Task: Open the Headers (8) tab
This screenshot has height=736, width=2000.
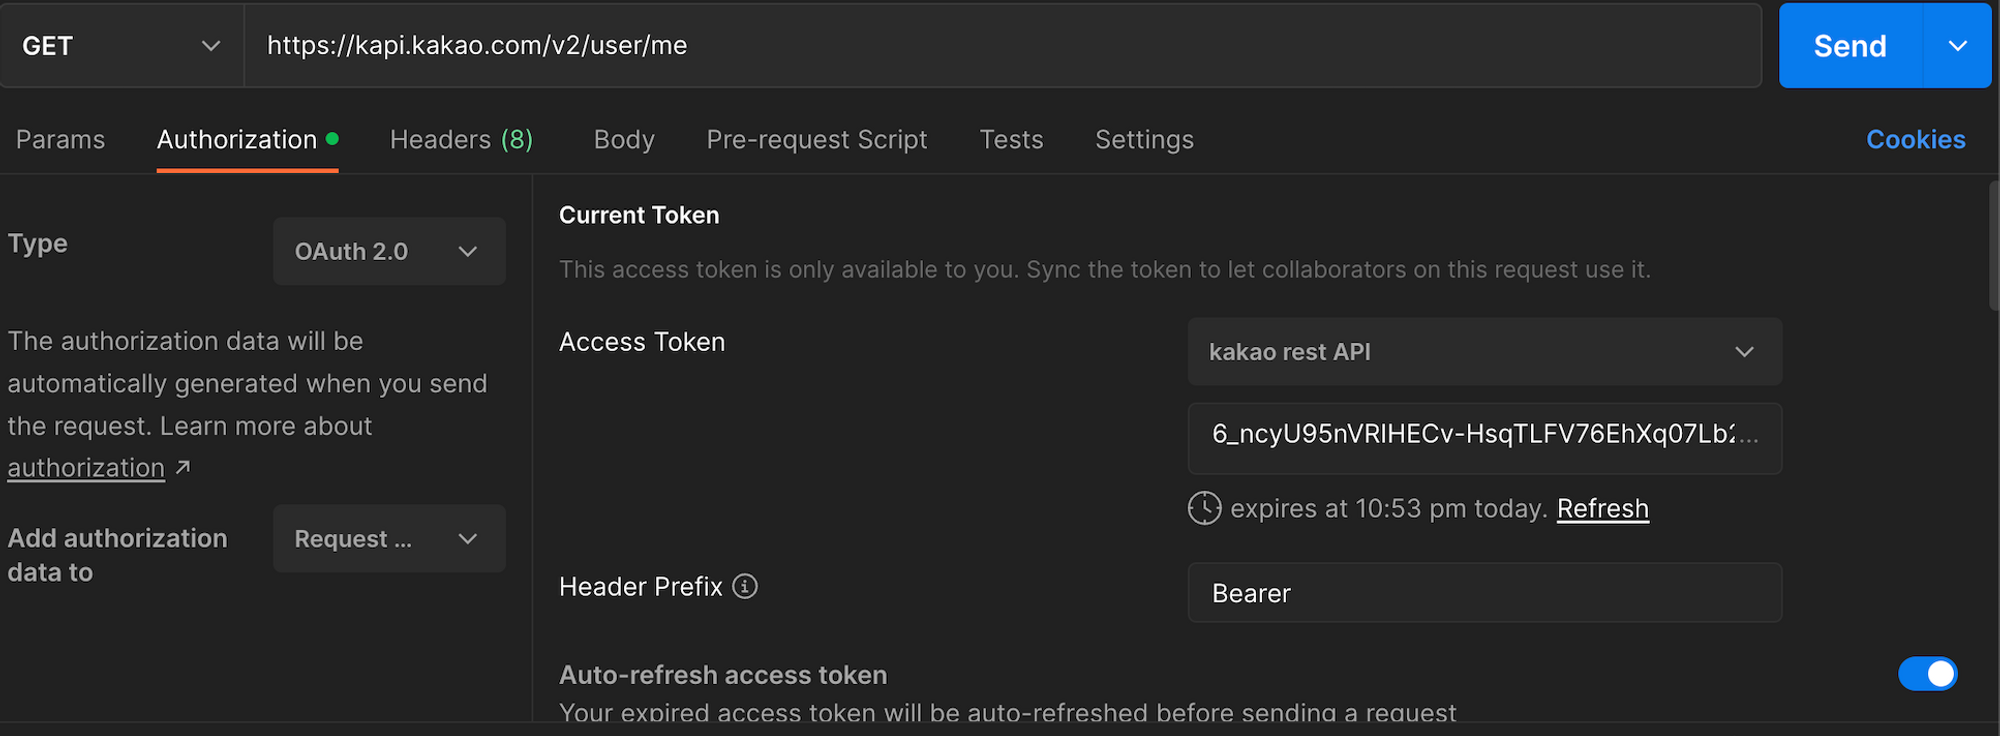Action: point(461,140)
